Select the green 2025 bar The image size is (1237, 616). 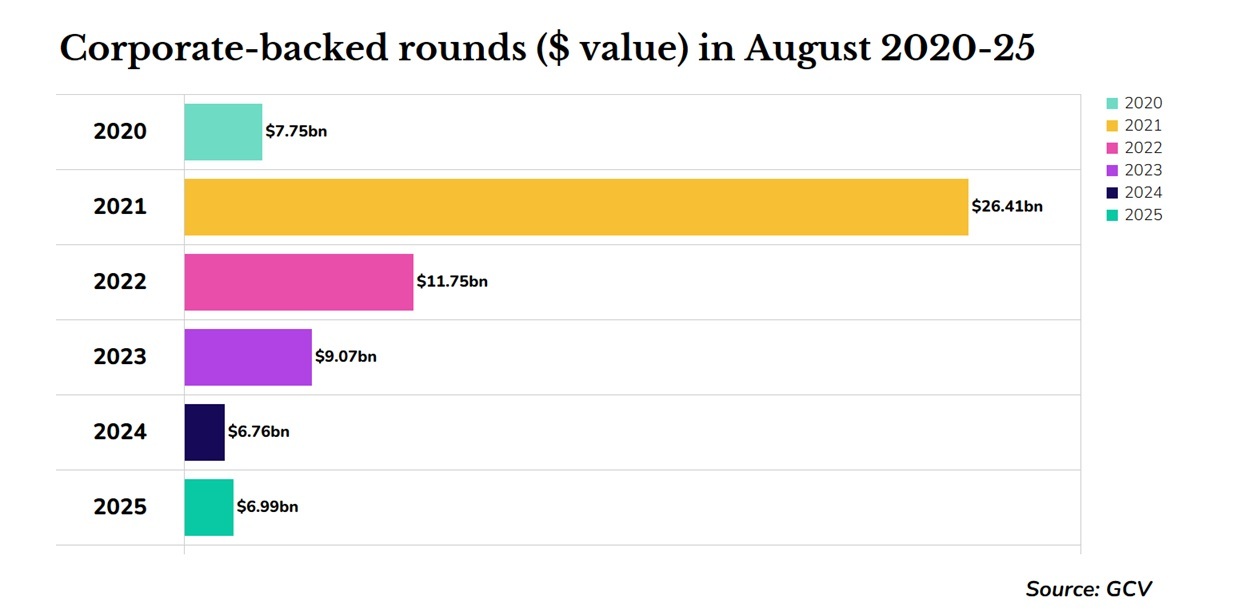pyautogui.click(x=209, y=507)
